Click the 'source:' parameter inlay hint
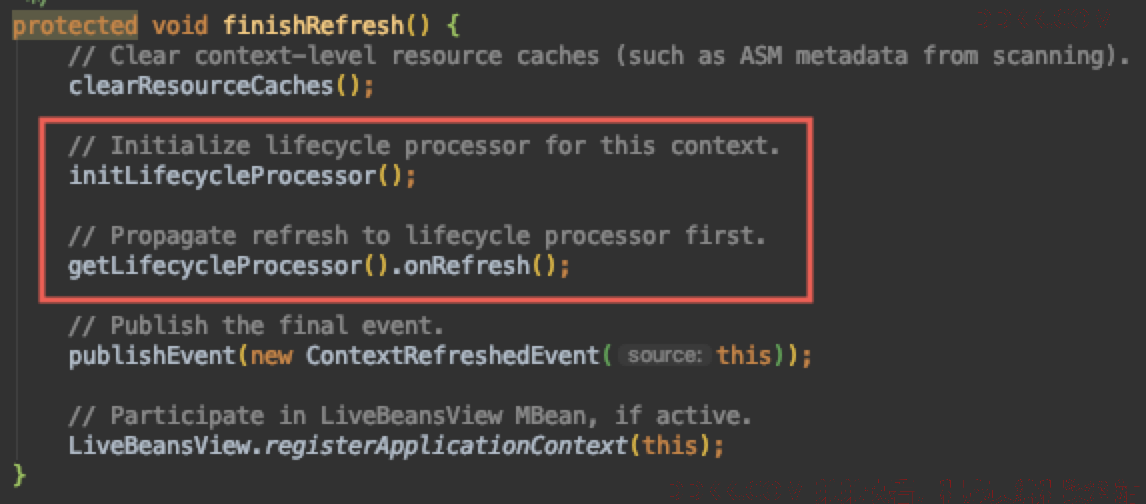The height and width of the screenshot is (504, 1146). coord(665,356)
